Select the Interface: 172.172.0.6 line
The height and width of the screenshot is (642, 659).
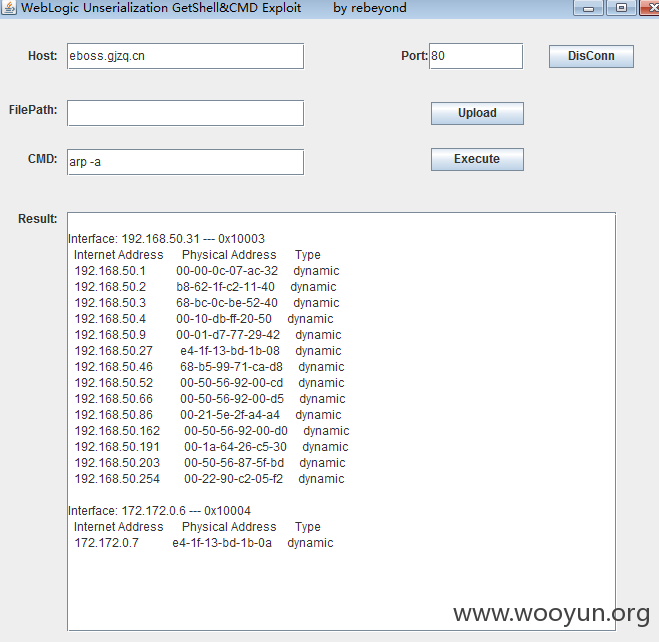click(159, 510)
